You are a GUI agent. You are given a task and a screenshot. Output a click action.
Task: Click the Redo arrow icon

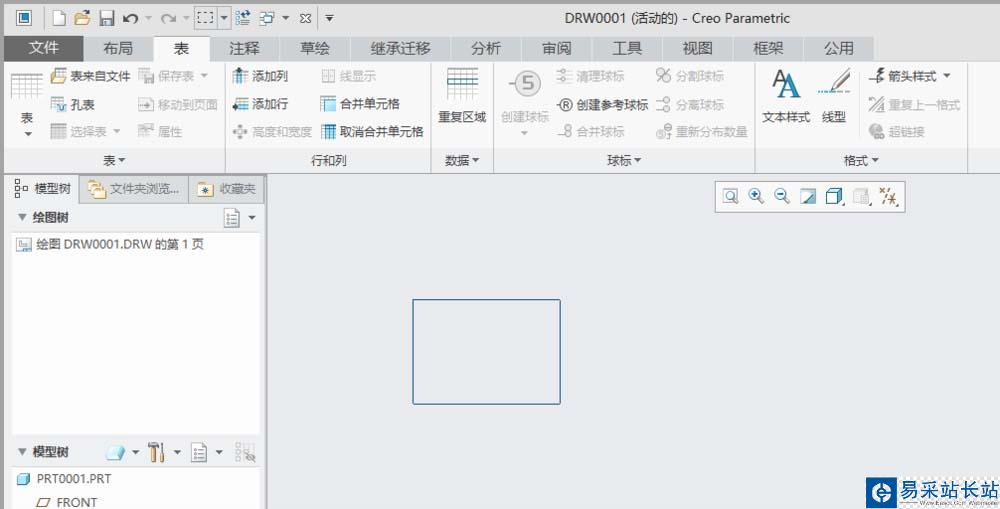click(x=168, y=18)
